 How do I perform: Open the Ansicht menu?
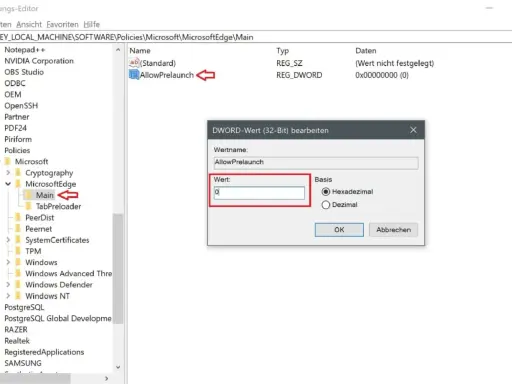pyautogui.click(x=29, y=24)
